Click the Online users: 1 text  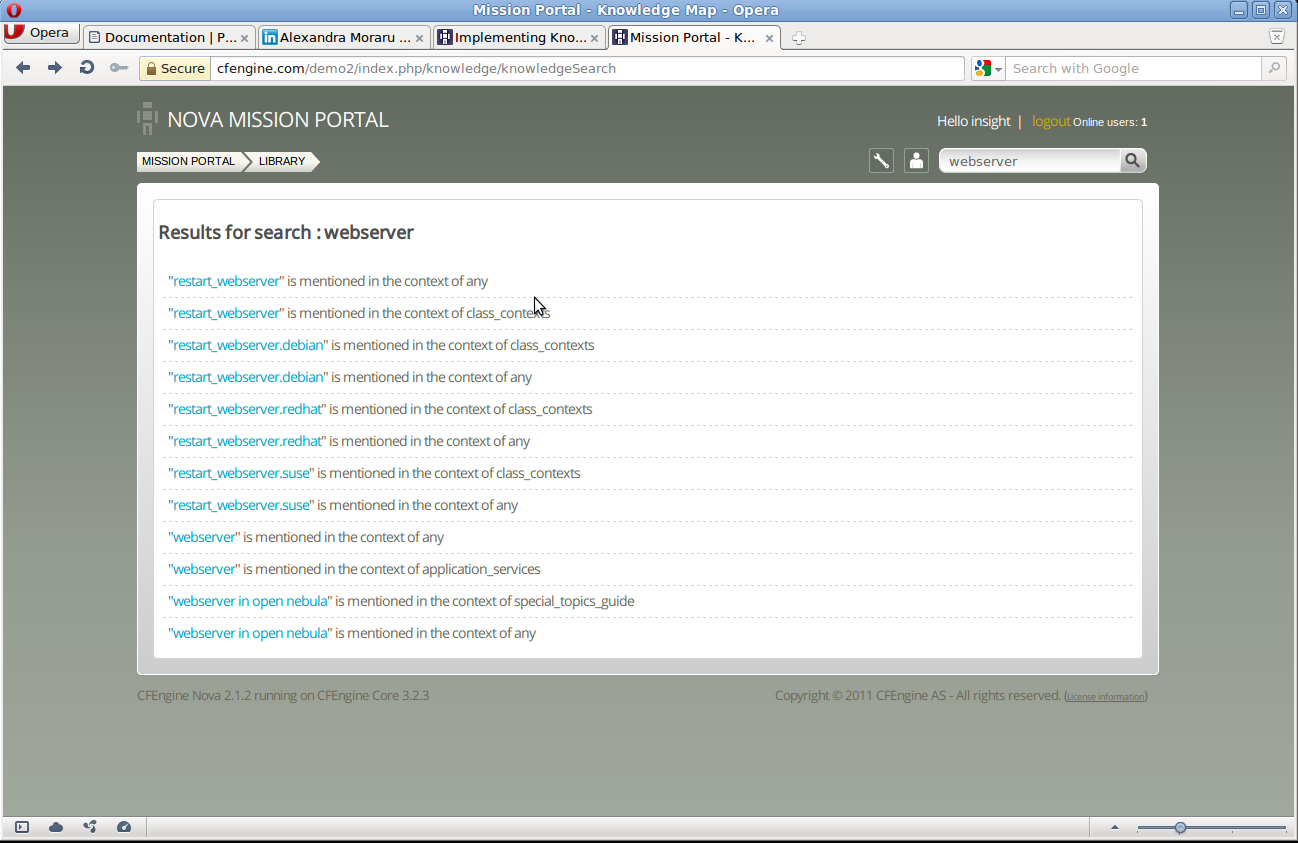[x=1110, y=122]
